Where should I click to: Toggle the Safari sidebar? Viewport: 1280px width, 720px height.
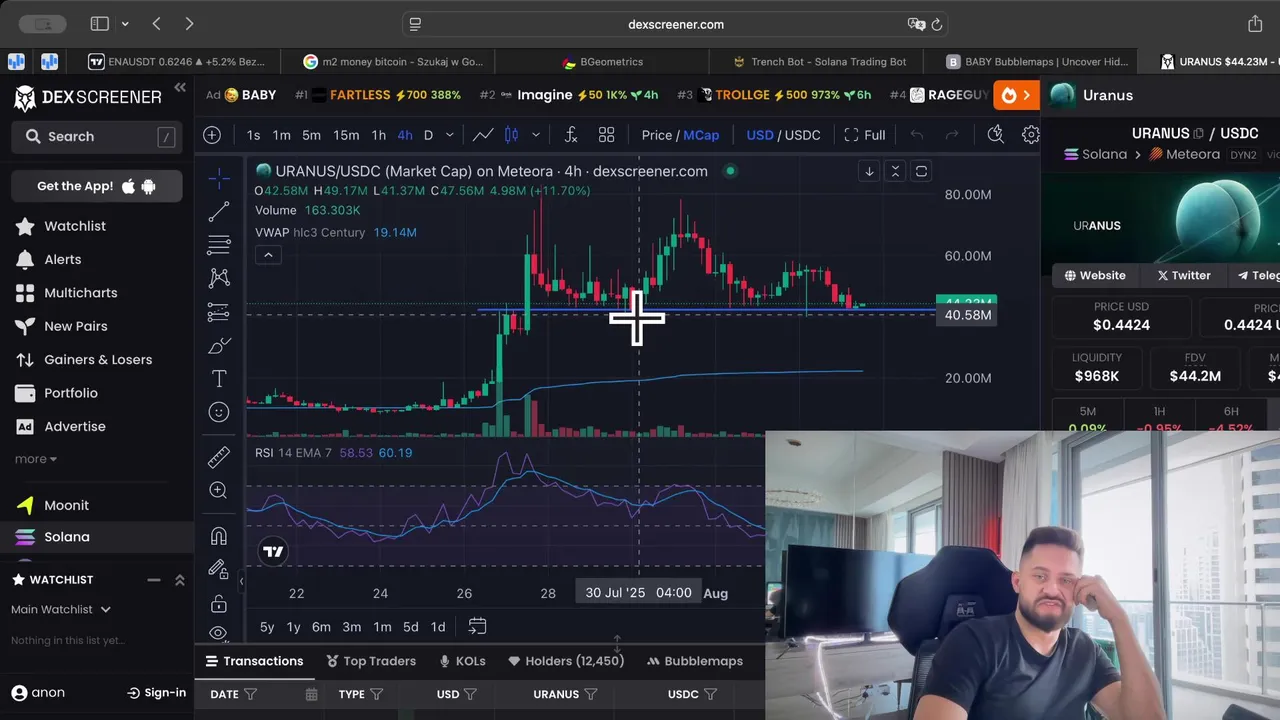click(x=100, y=24)
